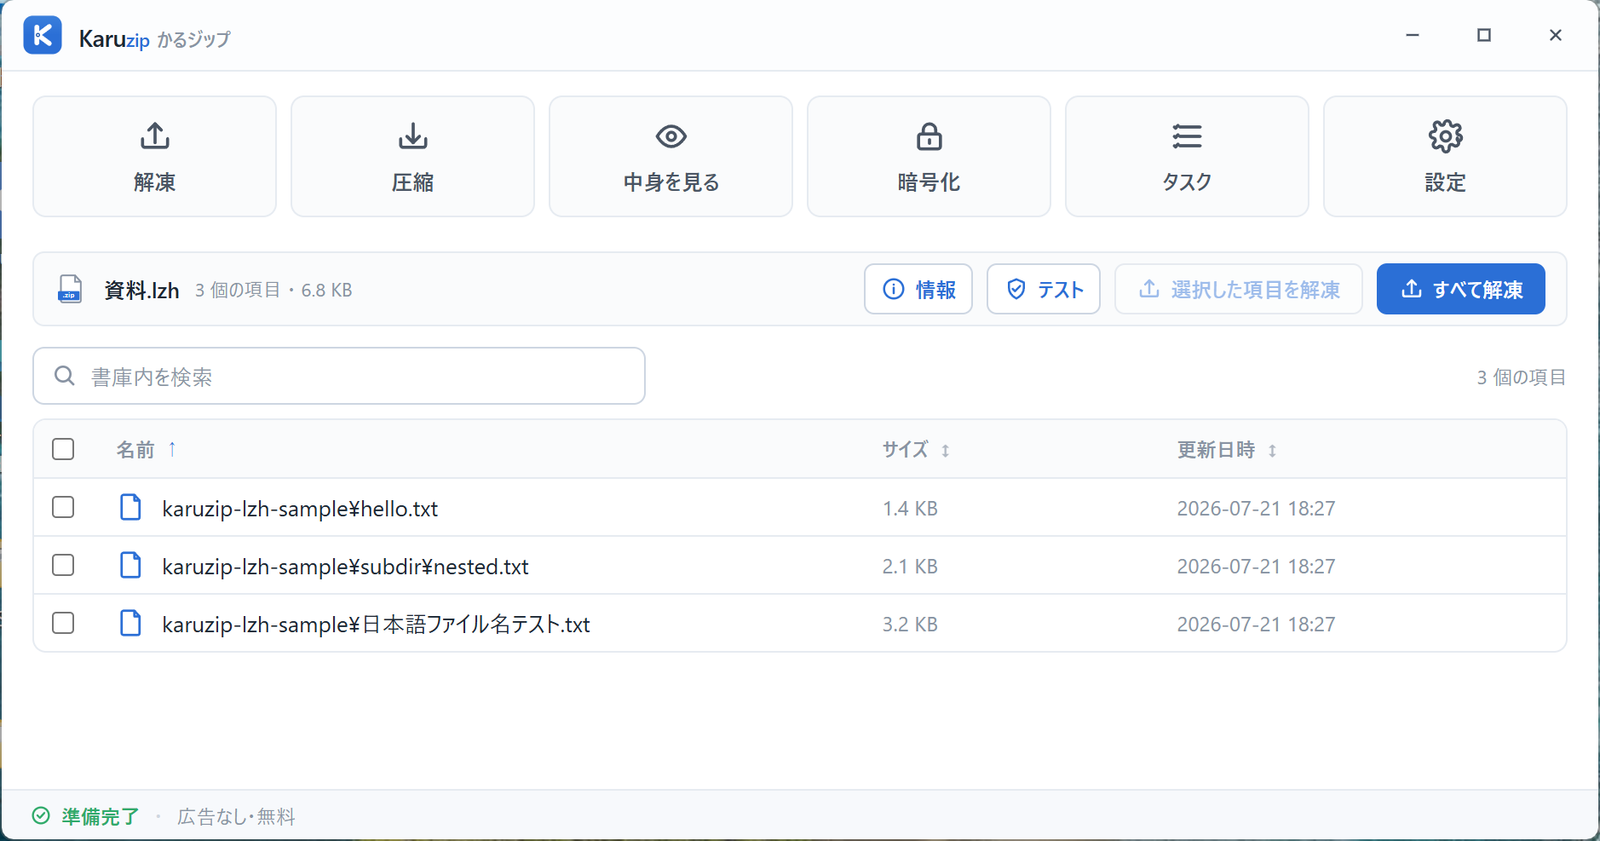Click the magnifier icon in search box
Image resolution: width=1600 pixels, height=841 pixels.
coord(65,376)
